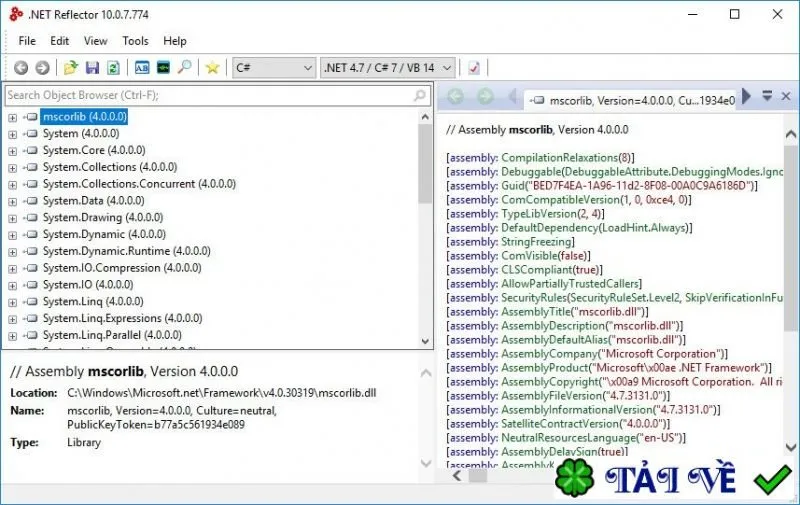This screenshot has height=505, width=800.
Task: Click the CompilationRelaxations attribute link
Action: pyautogui.click(x=559, y=158)
